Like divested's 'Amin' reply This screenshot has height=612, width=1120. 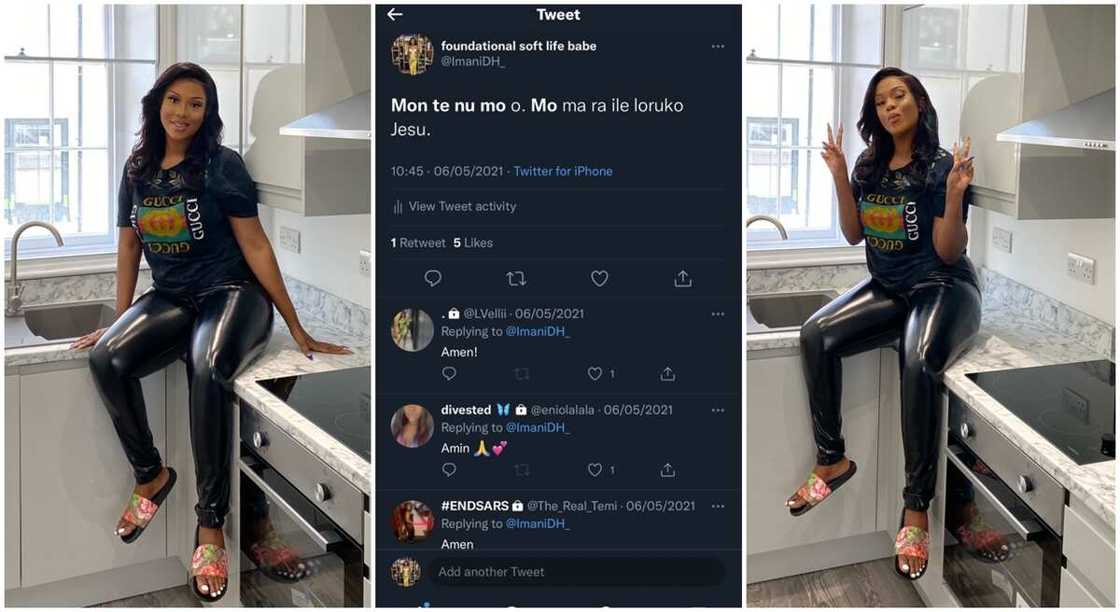(596, 470)
